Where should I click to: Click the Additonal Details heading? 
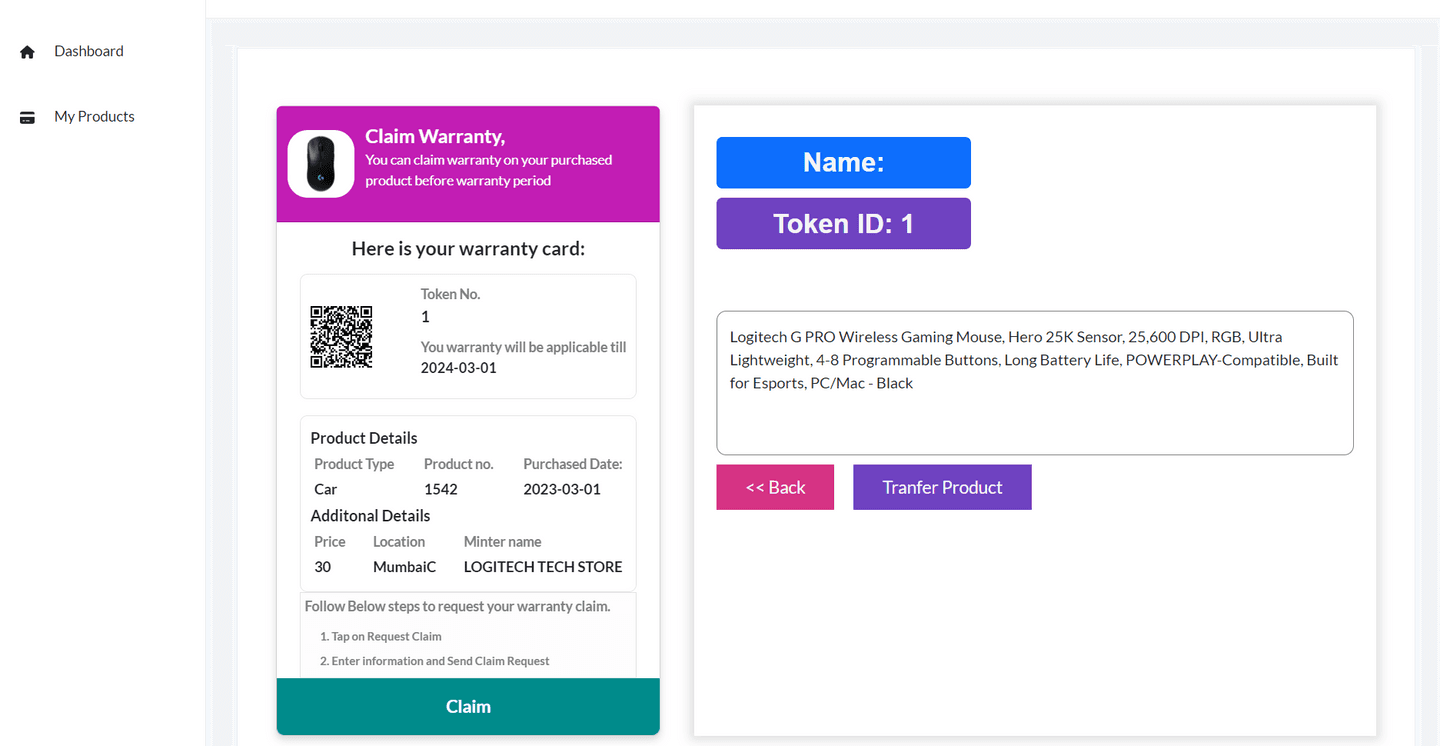370,516
